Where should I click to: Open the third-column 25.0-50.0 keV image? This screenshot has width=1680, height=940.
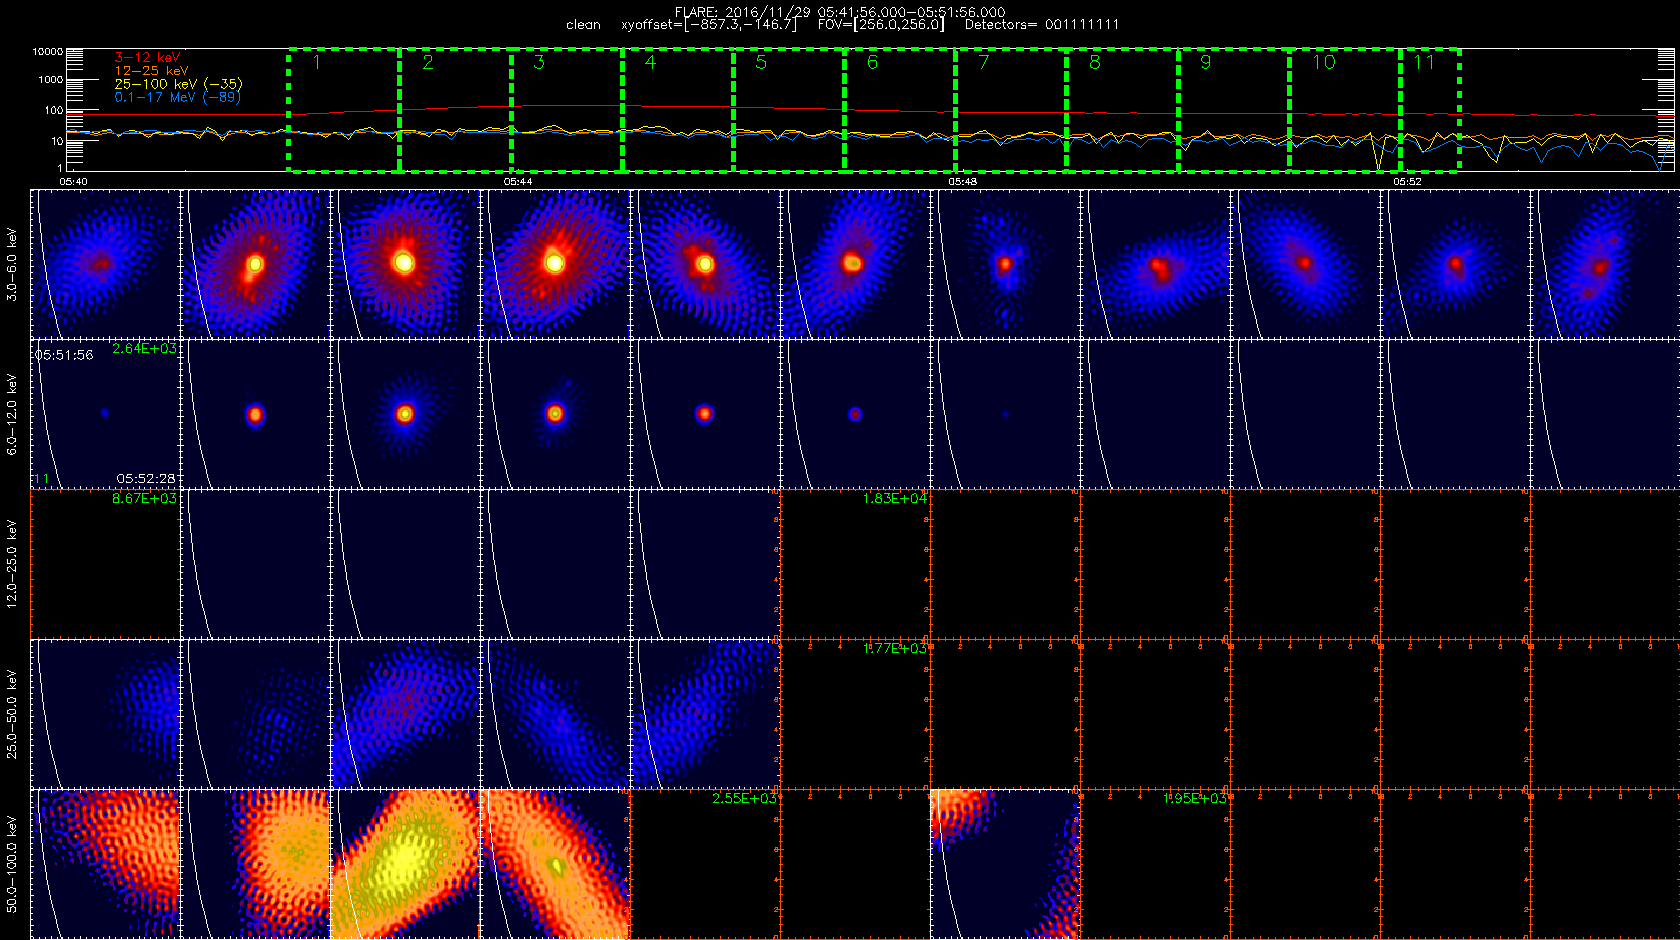pos(405,714)
